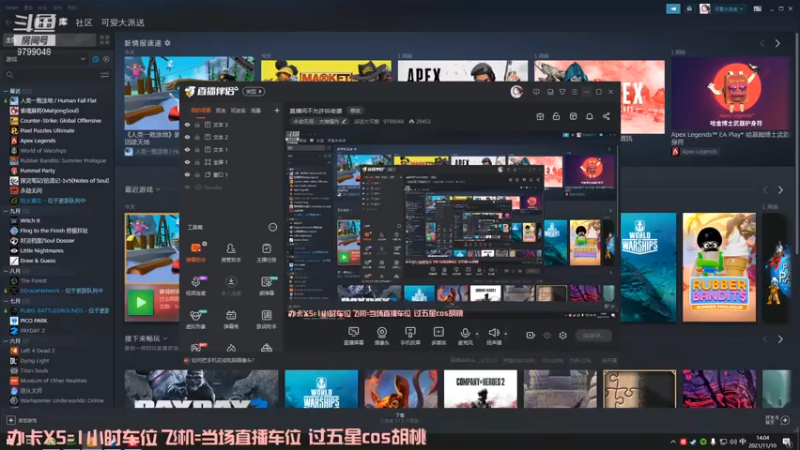Open 虚拟形象 virtual avatar tool

coord(196,319)
